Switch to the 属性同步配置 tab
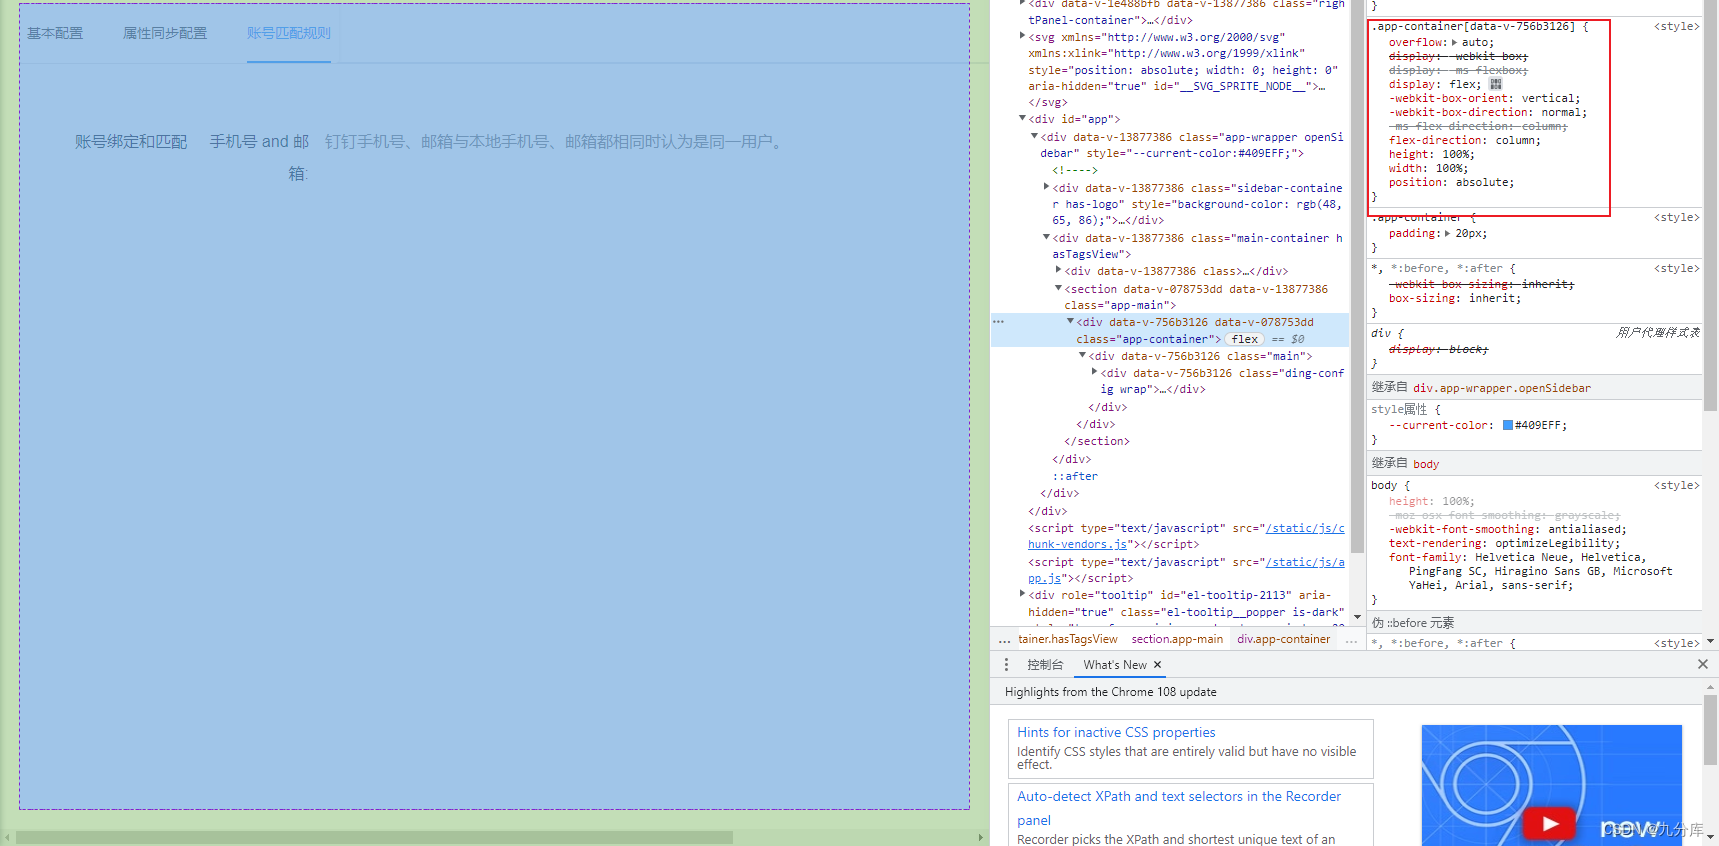This screenshot has height=846, width=1719. point(165,33)
